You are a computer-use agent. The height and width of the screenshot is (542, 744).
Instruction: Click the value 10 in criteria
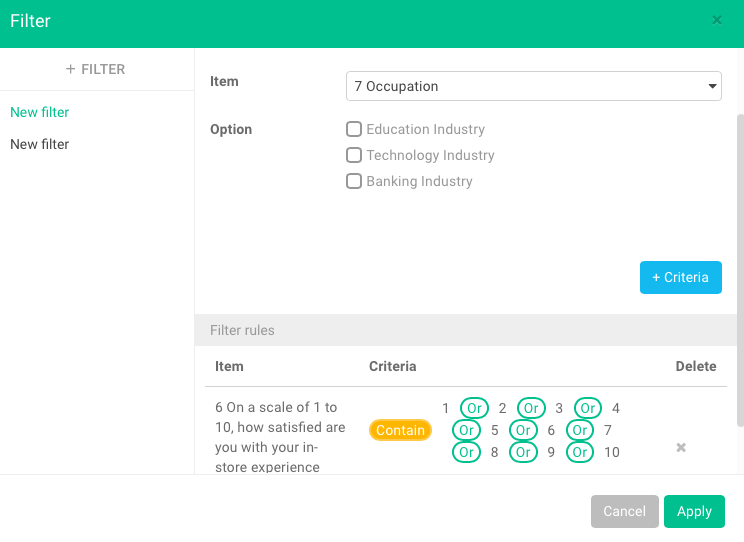(x=612, y=452)
